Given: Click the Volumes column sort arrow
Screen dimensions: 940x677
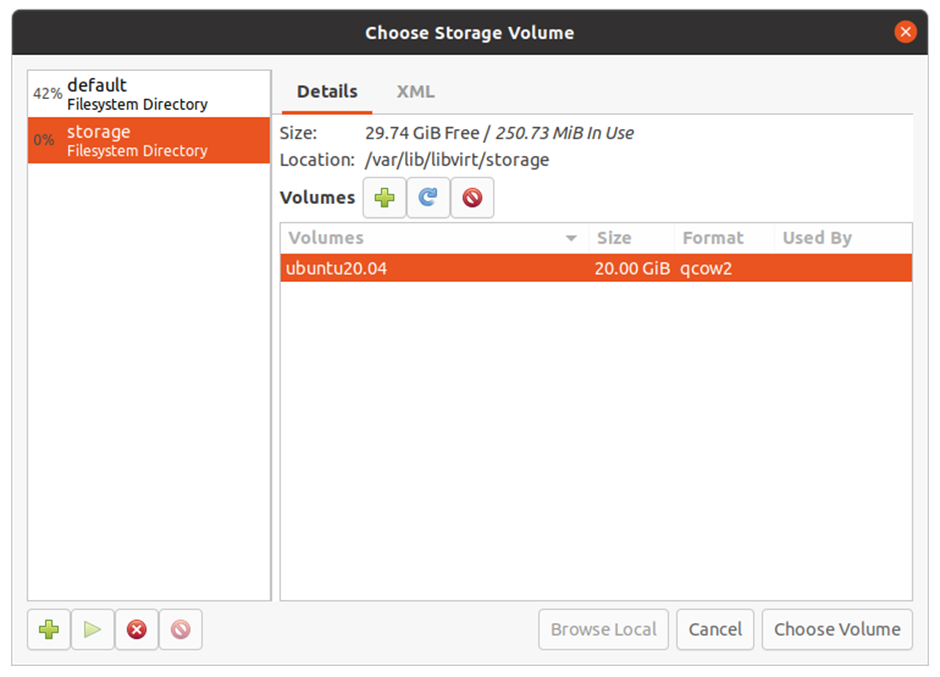Looking at the screenshot, I should point(571,238).
